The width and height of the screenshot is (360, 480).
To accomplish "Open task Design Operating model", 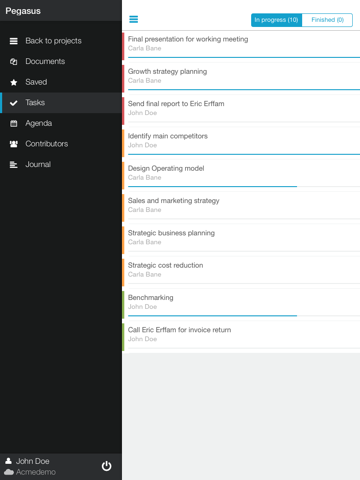I will tap(241, 175).
